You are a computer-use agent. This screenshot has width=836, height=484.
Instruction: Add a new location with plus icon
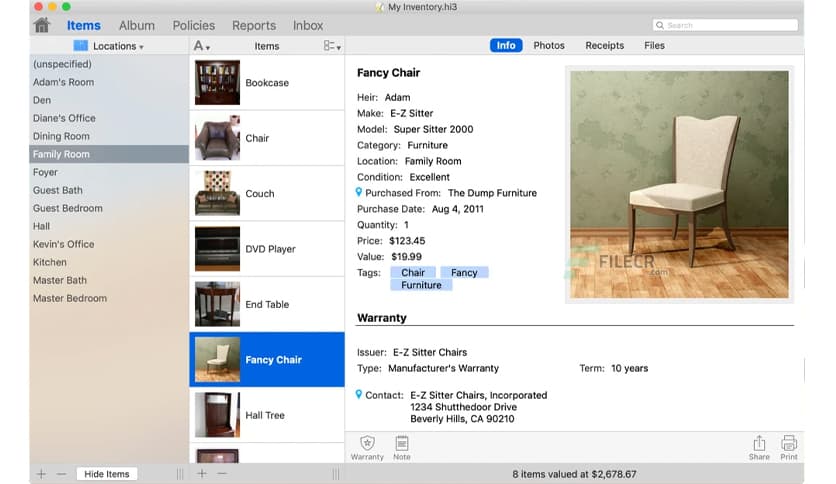pyautogui.click(x=41, y=473)
